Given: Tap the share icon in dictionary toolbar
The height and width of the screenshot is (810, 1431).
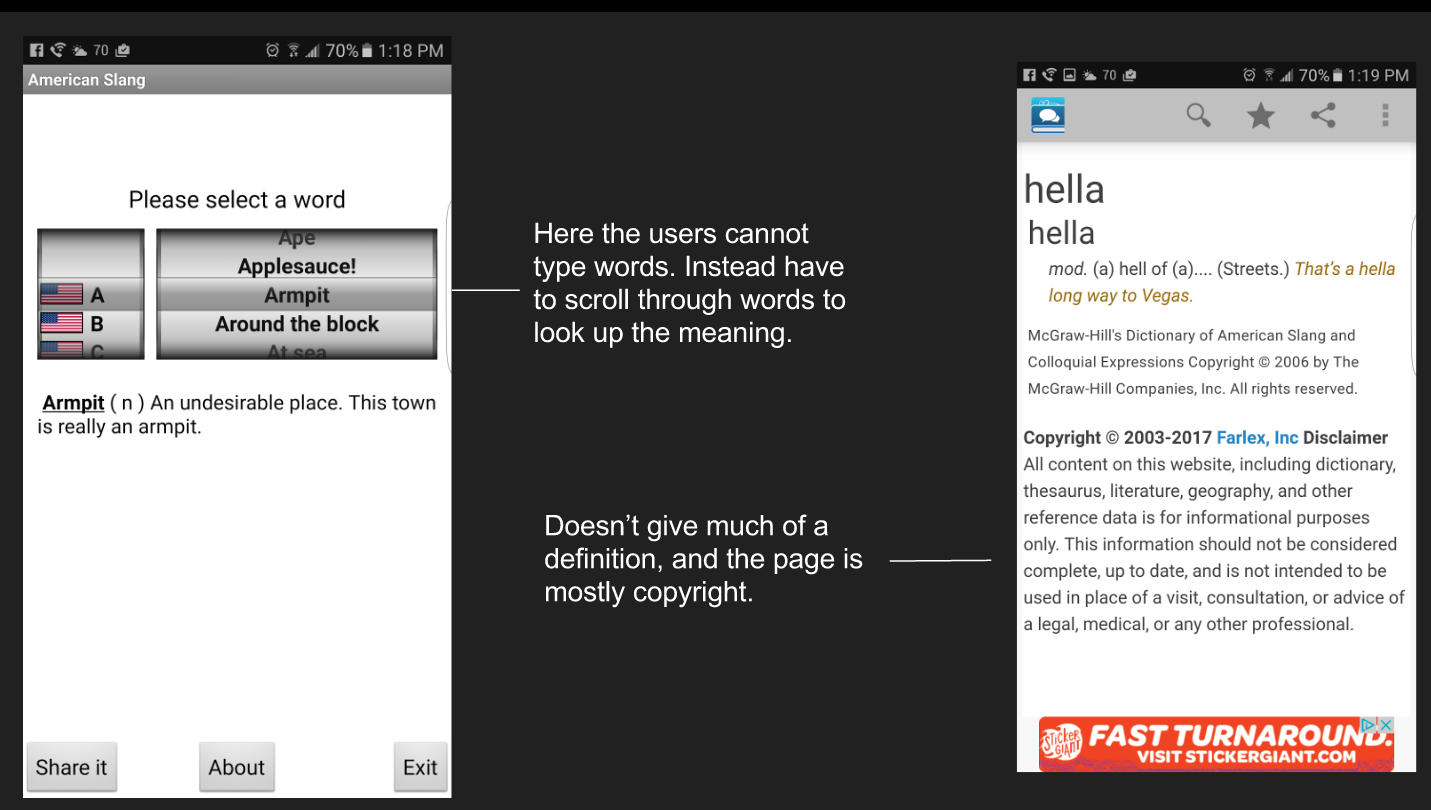Looking at the screenshot, I should pyautogui.click(x=1323, y=115).
